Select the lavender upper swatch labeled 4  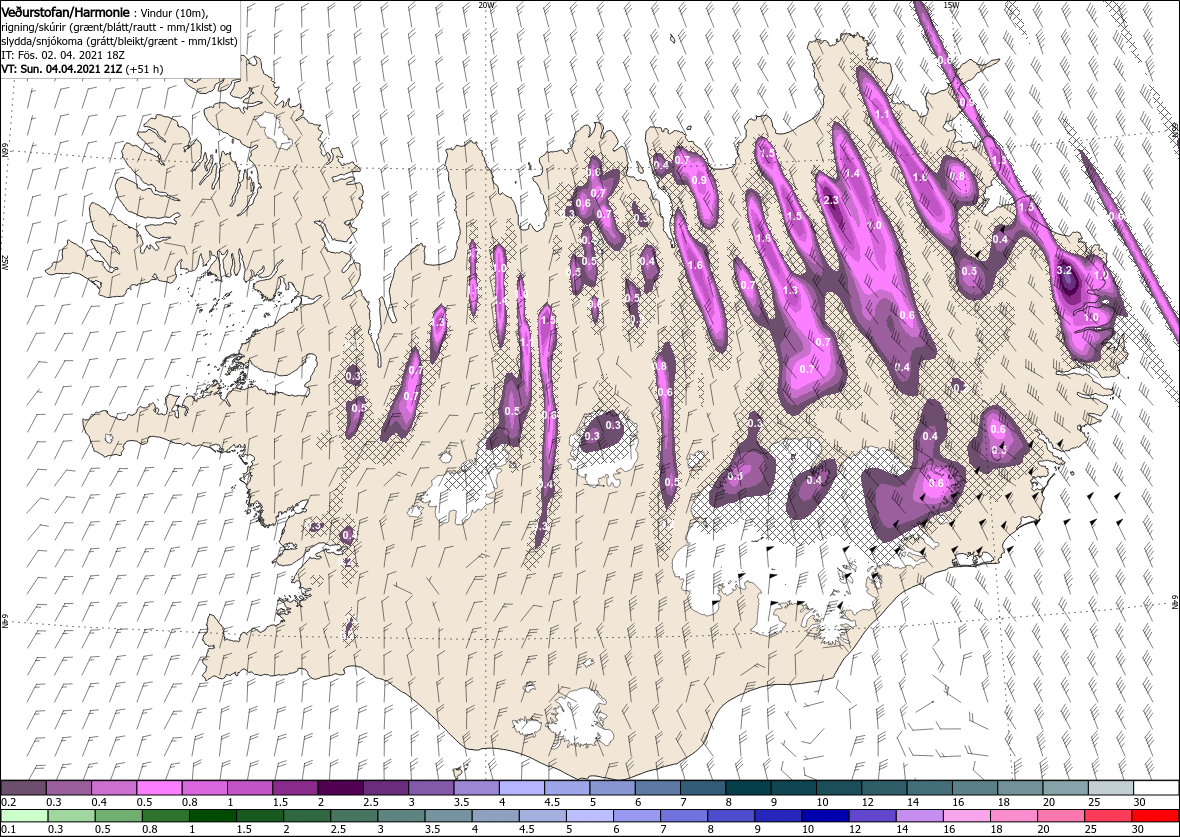(x=522, y=788)
